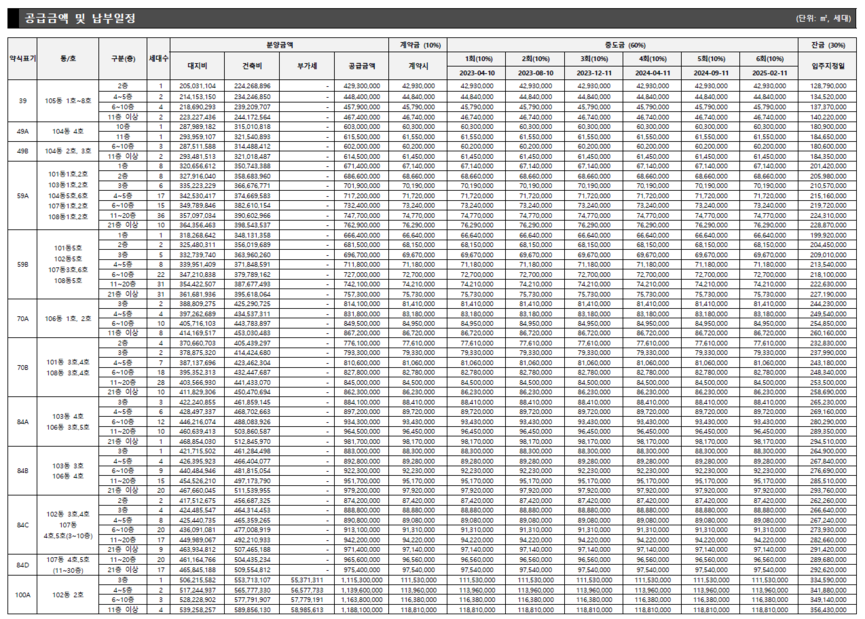Screen dimensions: 865x619
Task: Click the '동/호' column header
Action: coord(68,58)
